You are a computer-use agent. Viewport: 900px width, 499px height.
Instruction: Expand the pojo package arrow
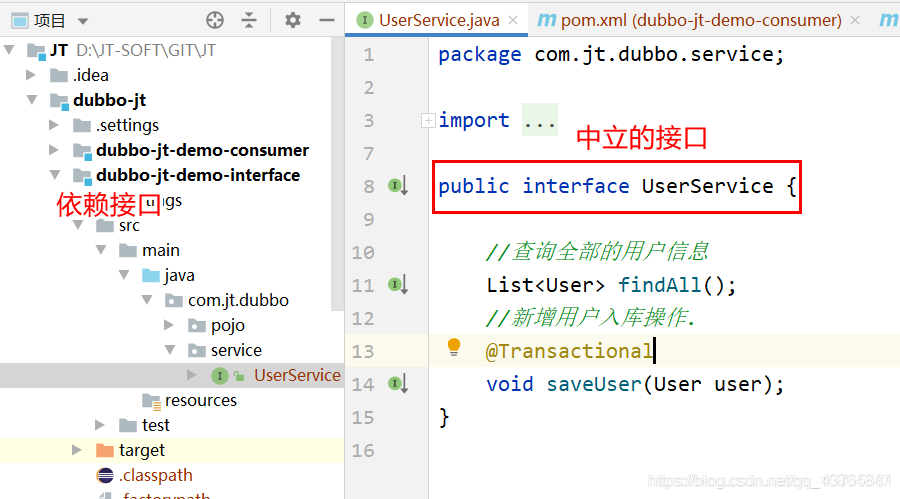click(x=169, y=325)
